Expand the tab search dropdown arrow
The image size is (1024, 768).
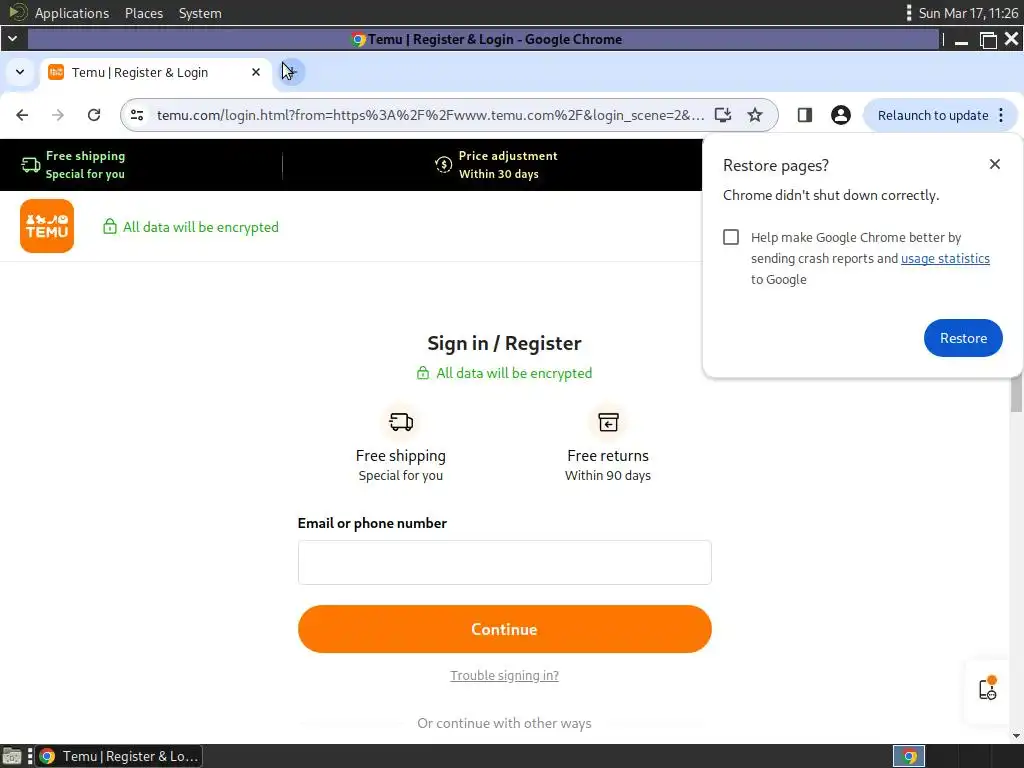click(20, 72)
